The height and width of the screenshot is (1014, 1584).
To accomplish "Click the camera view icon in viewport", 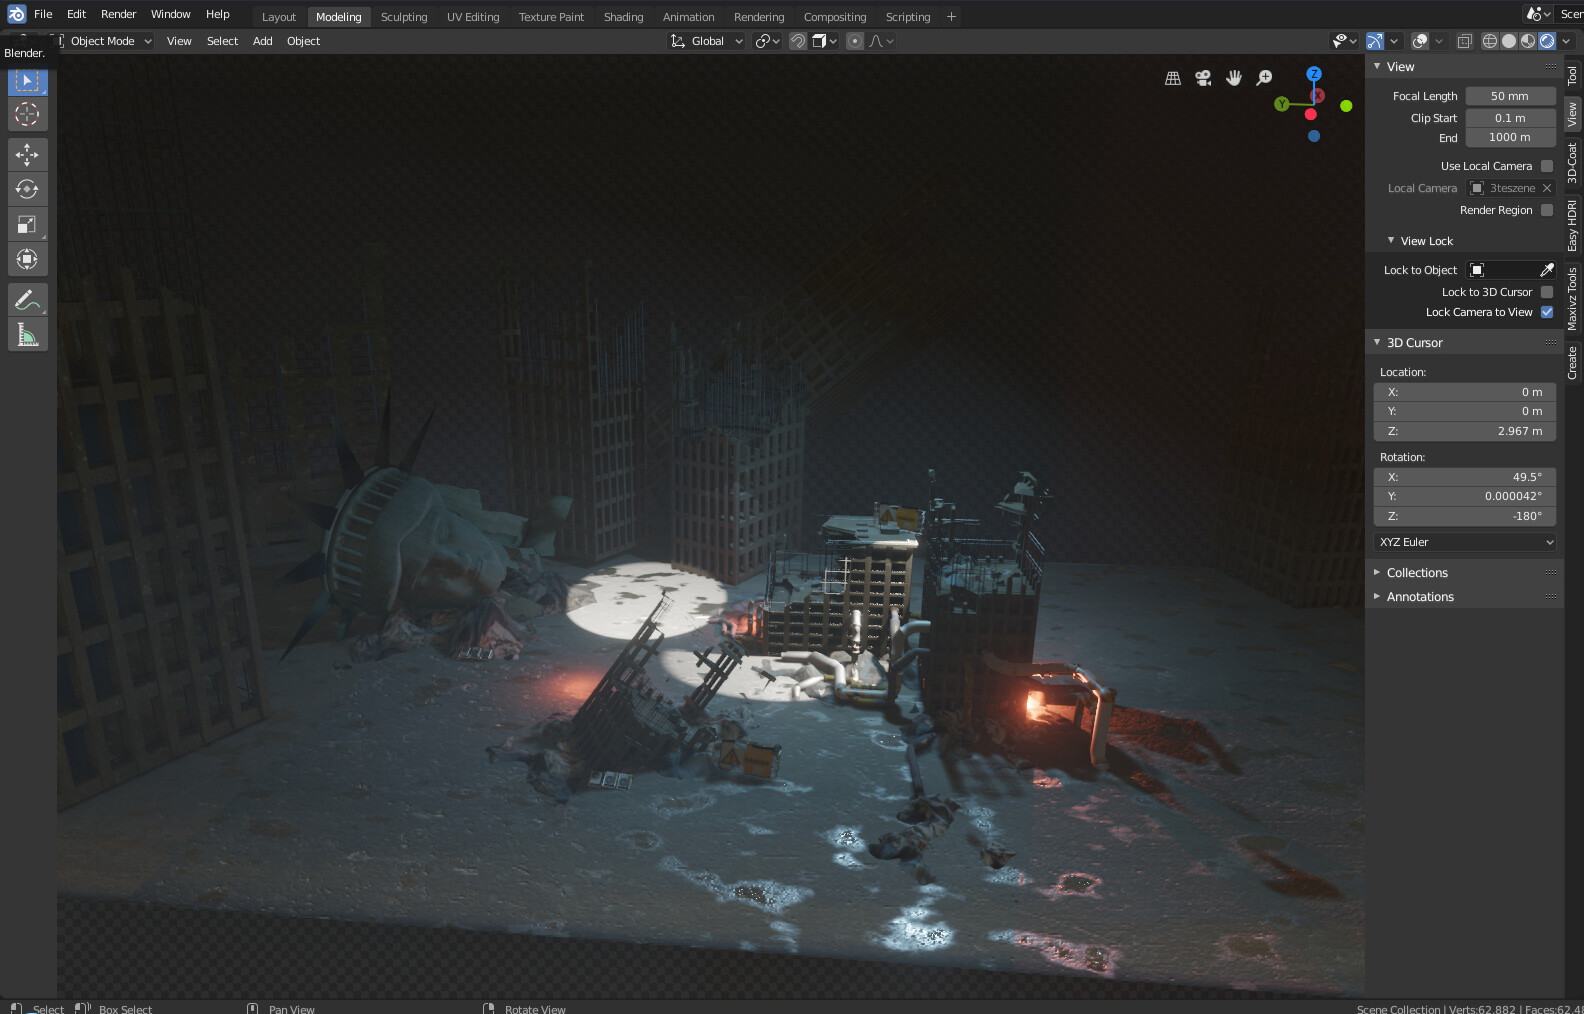I will [1203, 78].
